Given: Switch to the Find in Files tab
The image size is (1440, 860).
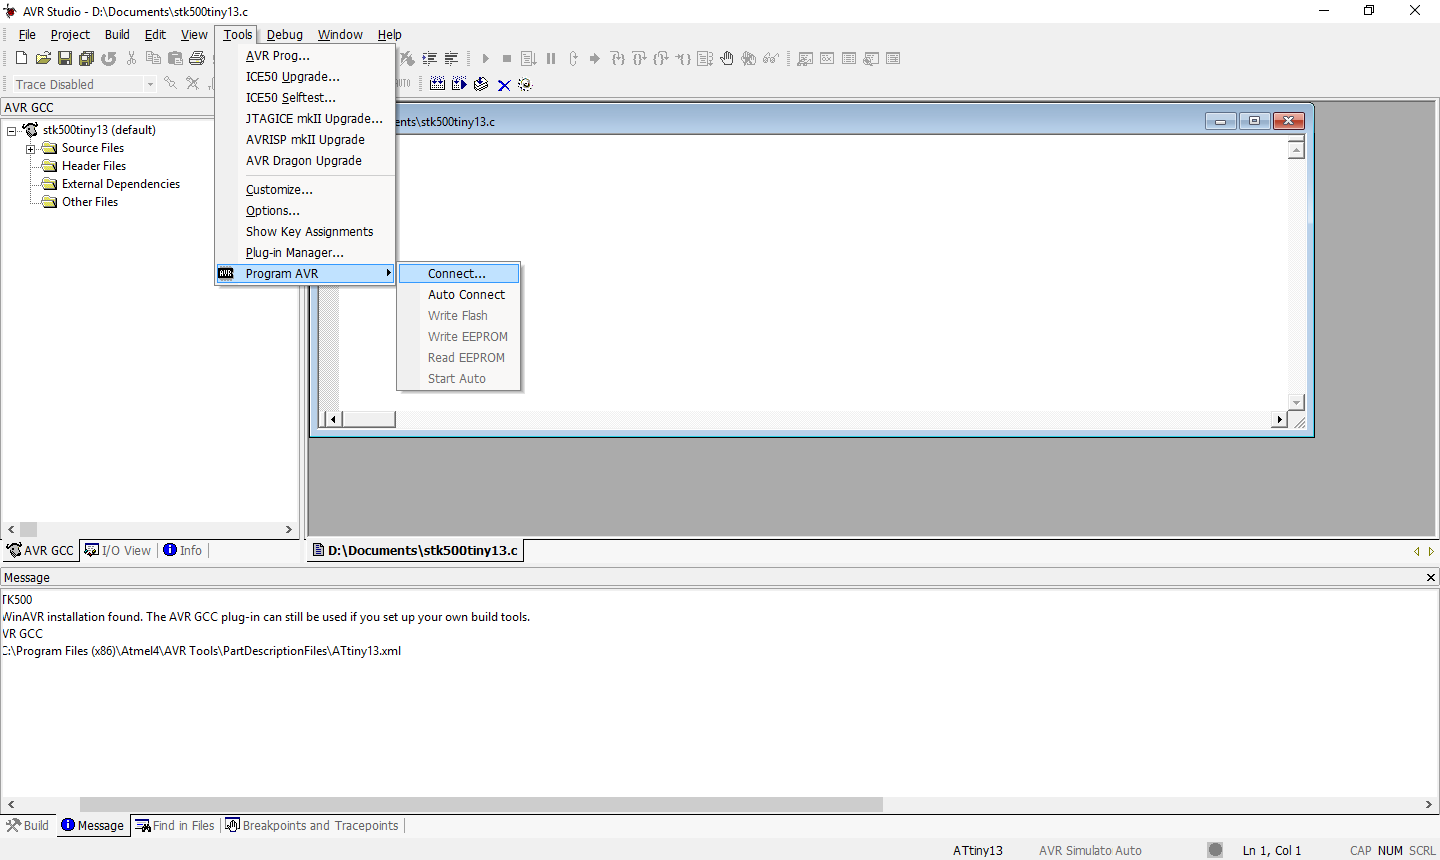Looking at the screenshot, I should click(x=175, y=826).
